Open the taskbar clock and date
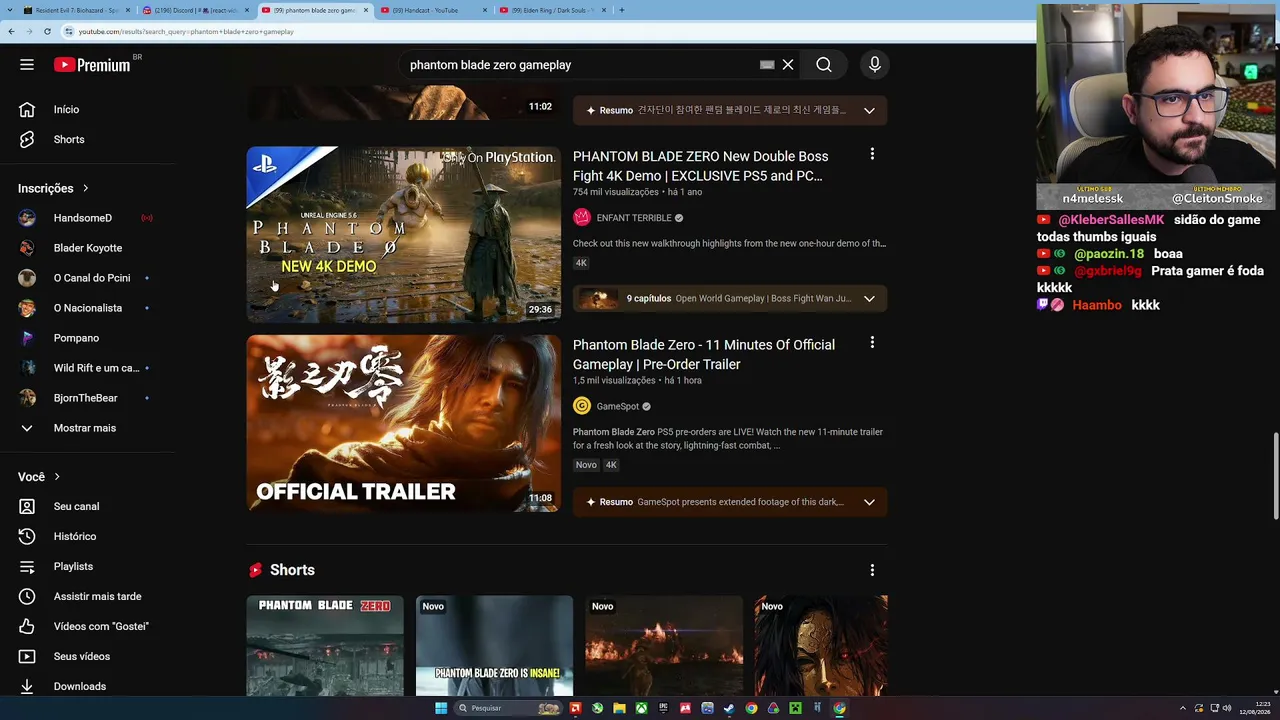 point(1256,708)
